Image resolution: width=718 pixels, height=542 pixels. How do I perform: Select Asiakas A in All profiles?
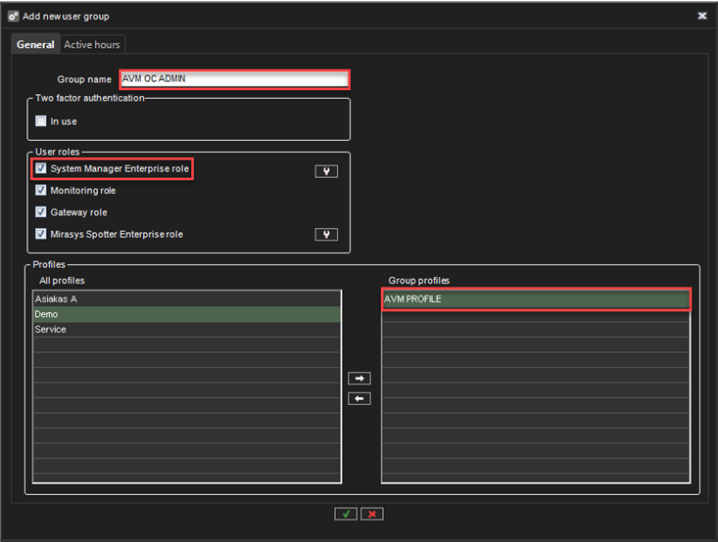(187, 298)
